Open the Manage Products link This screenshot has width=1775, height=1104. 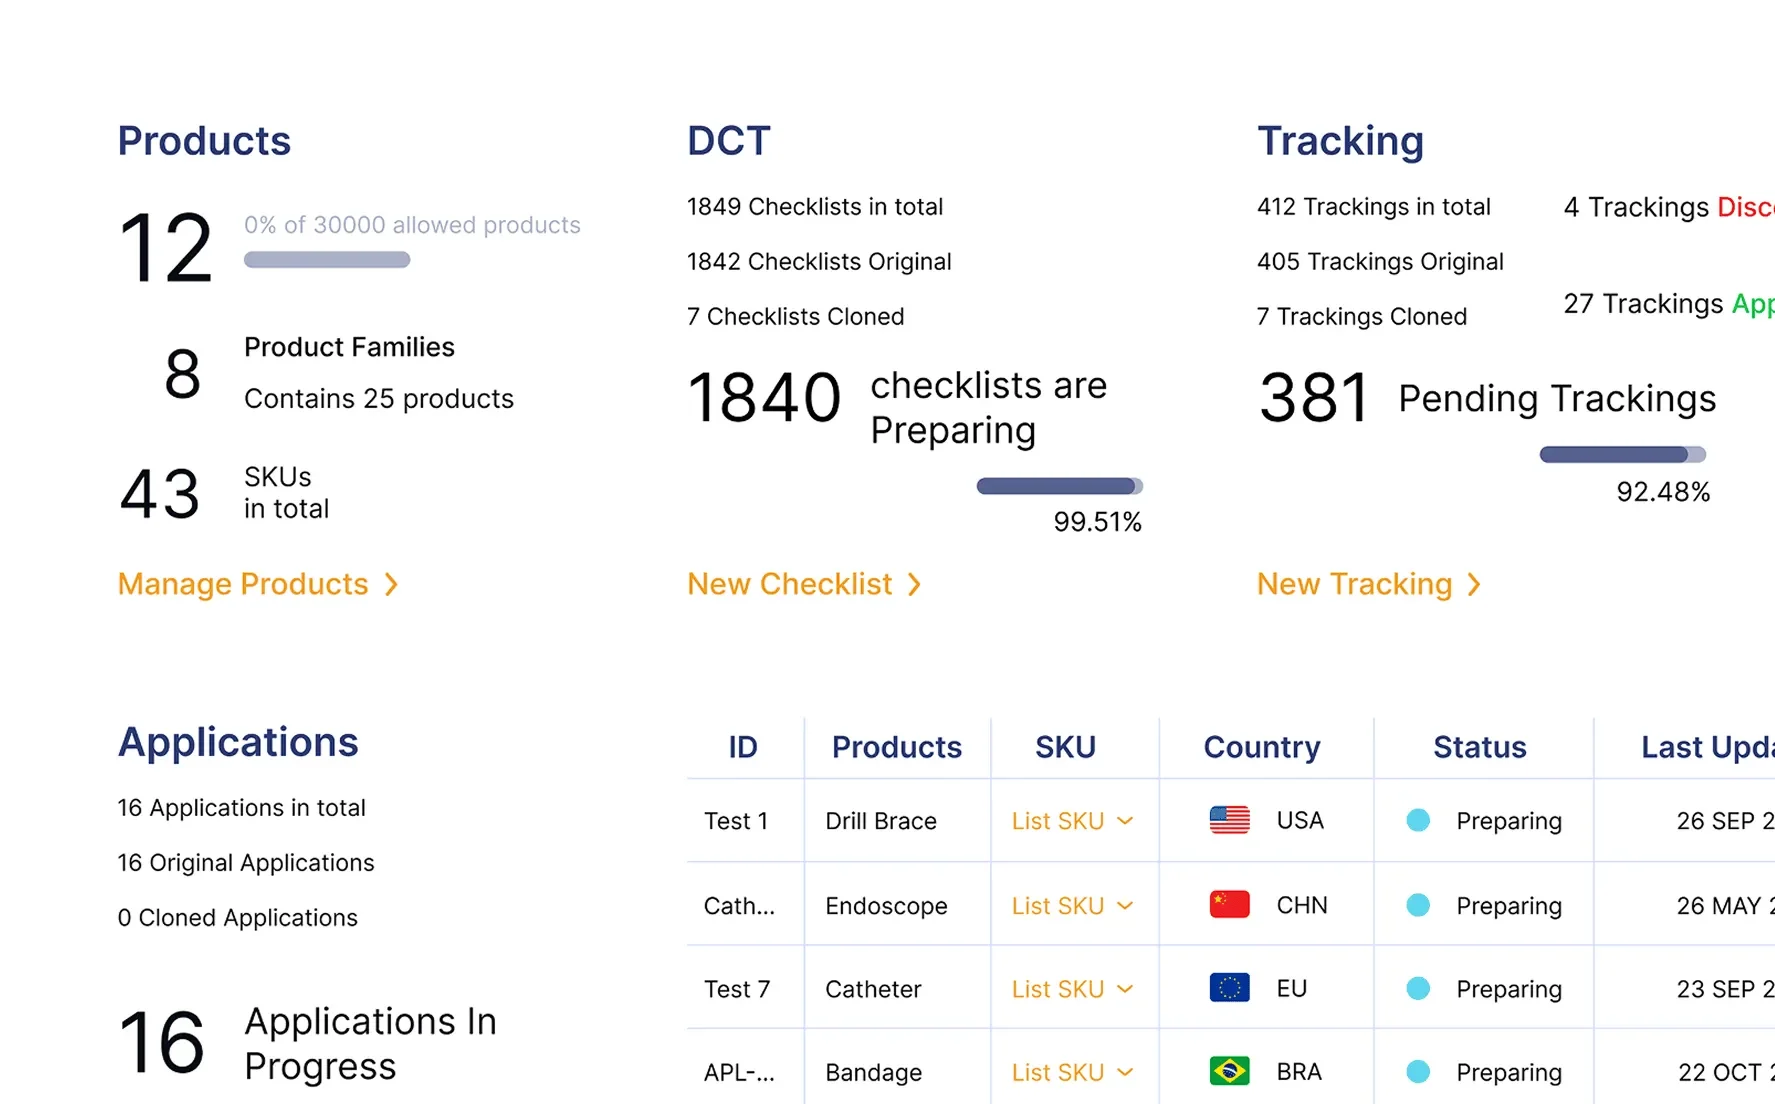pos(243,584)
